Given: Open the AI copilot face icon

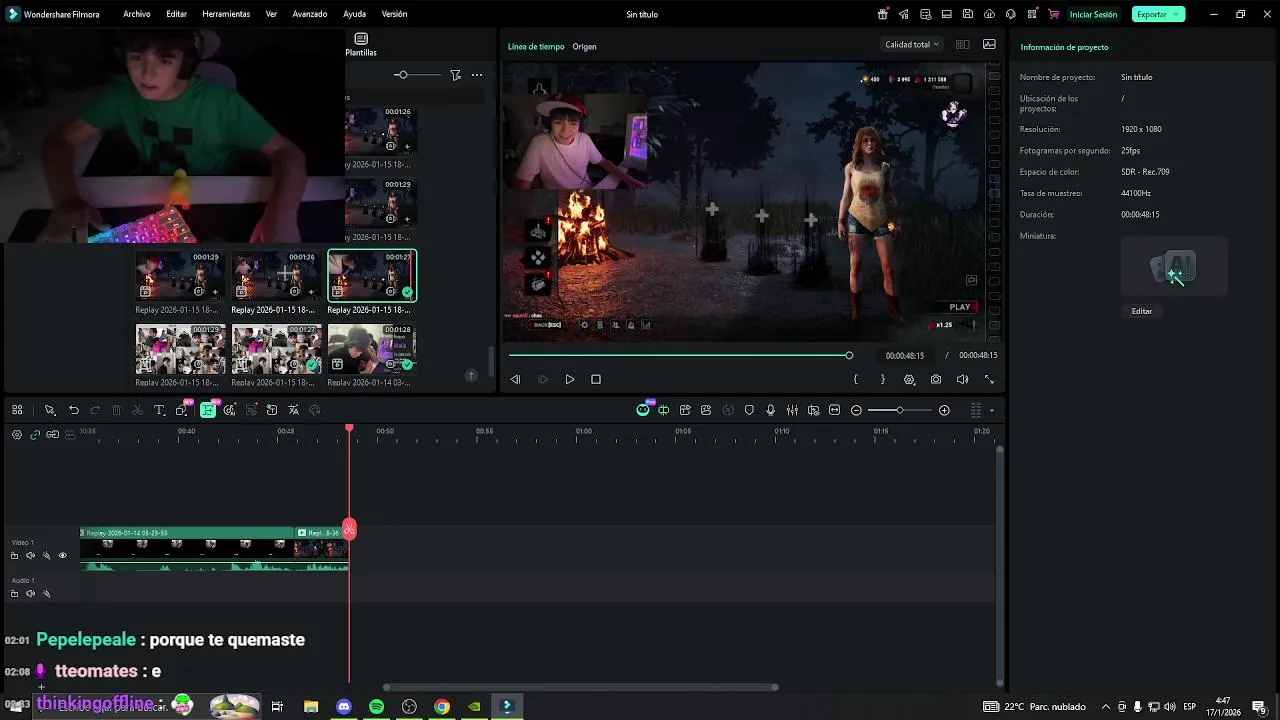Looking at the screenshot, I should 643,410.
